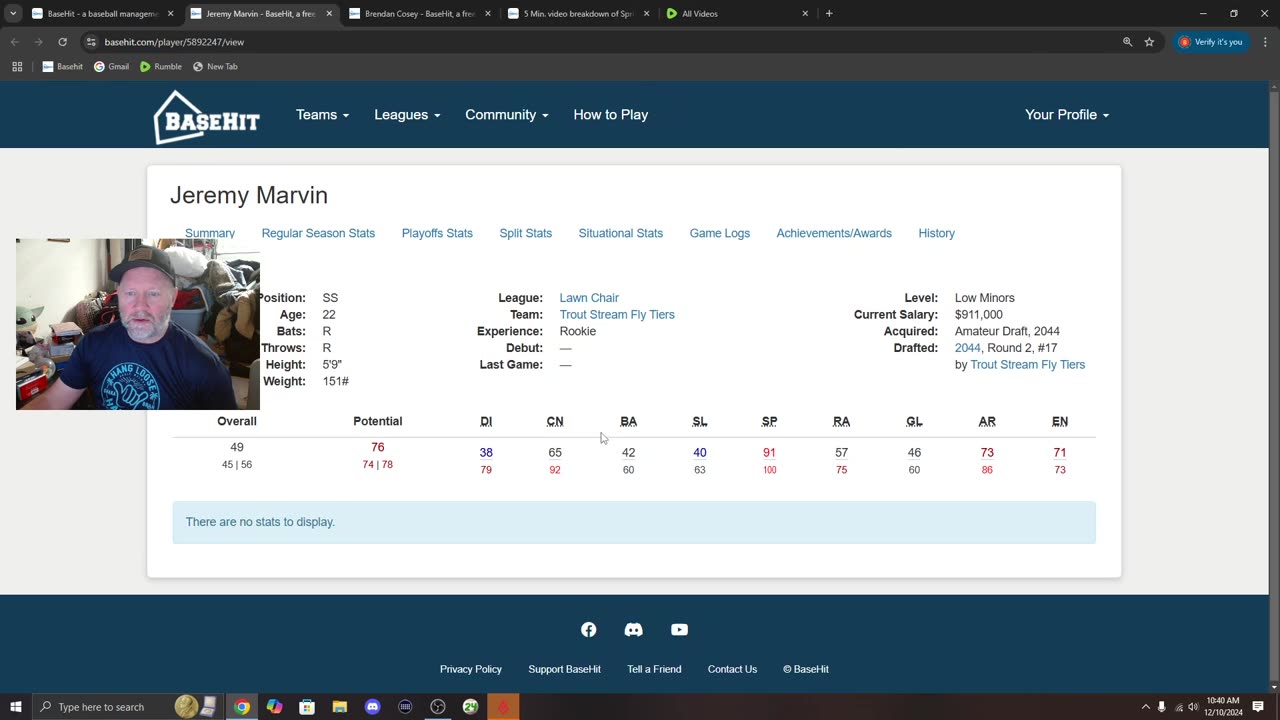
Task: Expand the Your Profile dropdown
Action: [1067, 115]
